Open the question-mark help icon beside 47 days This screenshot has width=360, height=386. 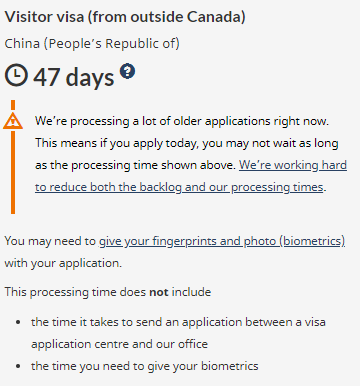[x=127, y=71]
